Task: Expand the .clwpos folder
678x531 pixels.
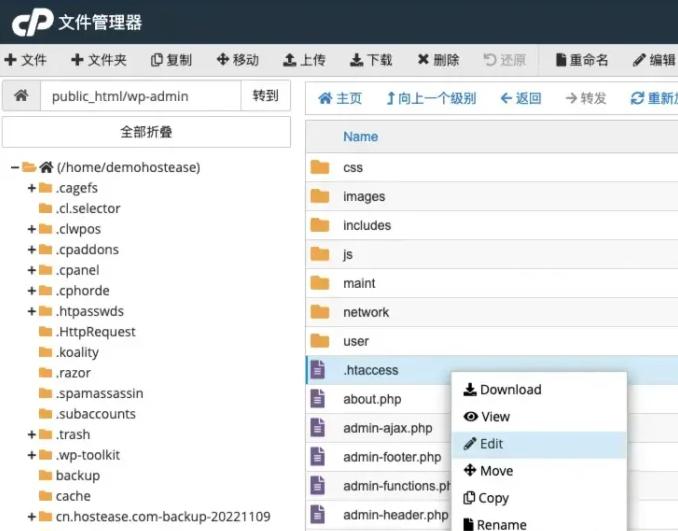Action: point(32,229)
